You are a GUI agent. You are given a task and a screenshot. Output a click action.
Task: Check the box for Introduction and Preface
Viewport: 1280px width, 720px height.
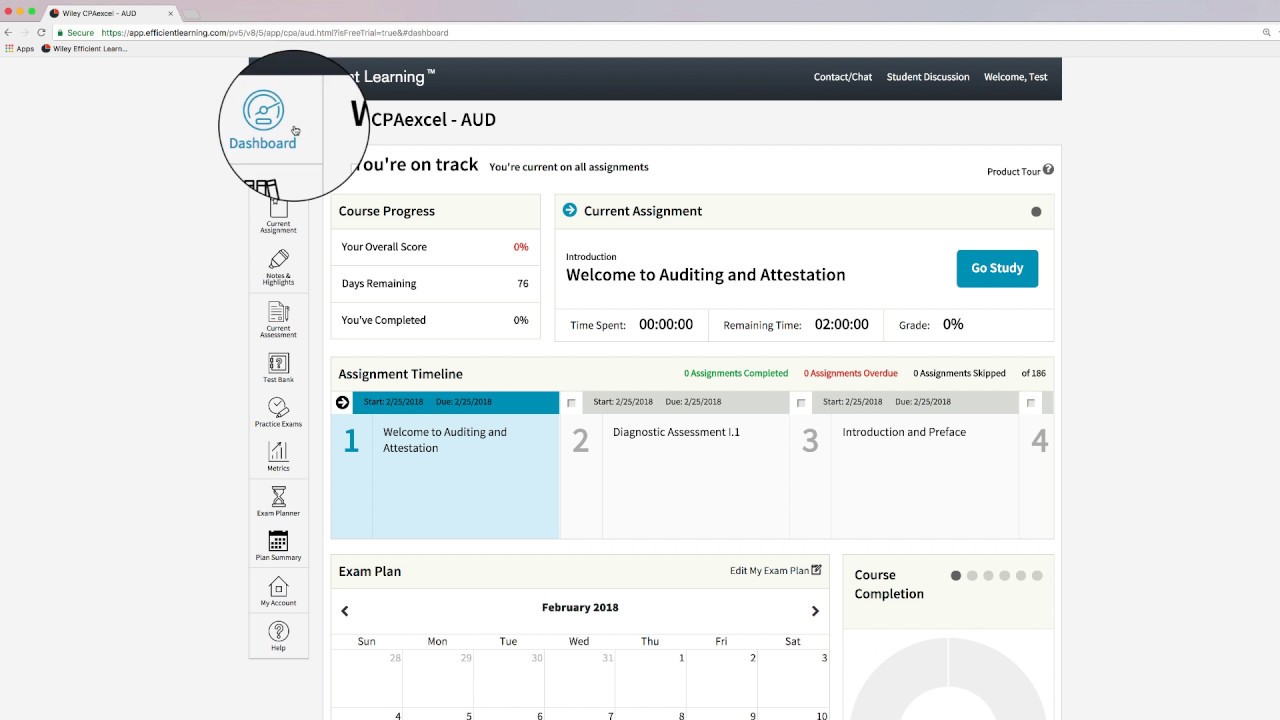(x=801, y=403)
